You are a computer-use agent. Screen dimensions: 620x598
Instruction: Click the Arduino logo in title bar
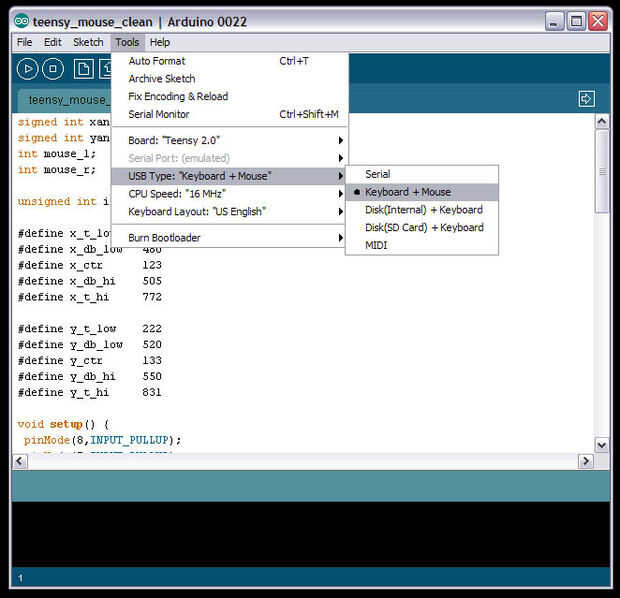[22, 21]
